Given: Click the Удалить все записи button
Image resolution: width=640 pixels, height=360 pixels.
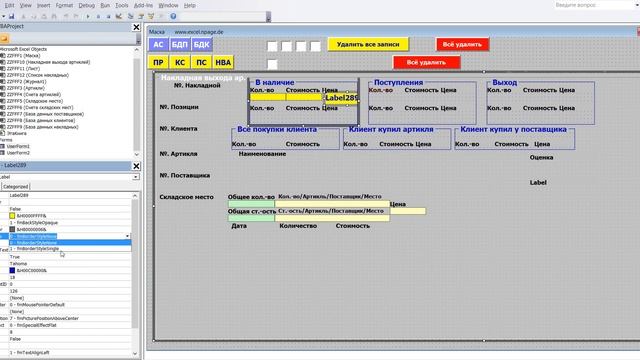Looking at the screenshot, I should coord(368,44).
